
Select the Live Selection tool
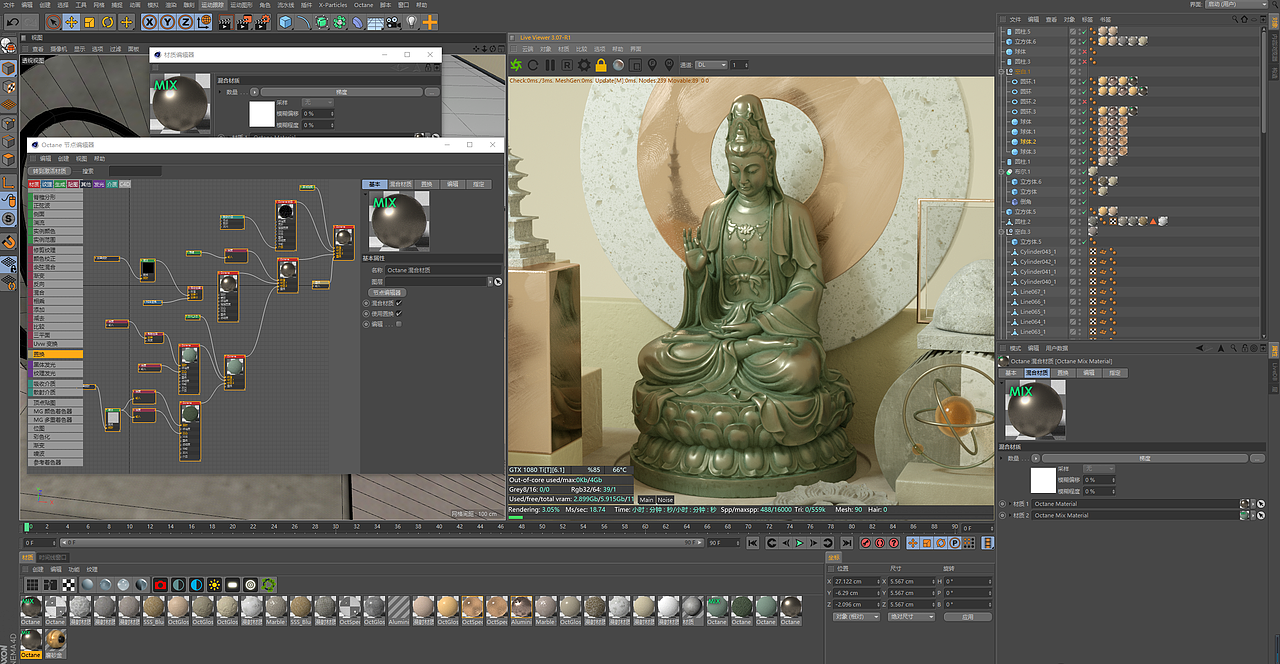(x=53, y=22)
